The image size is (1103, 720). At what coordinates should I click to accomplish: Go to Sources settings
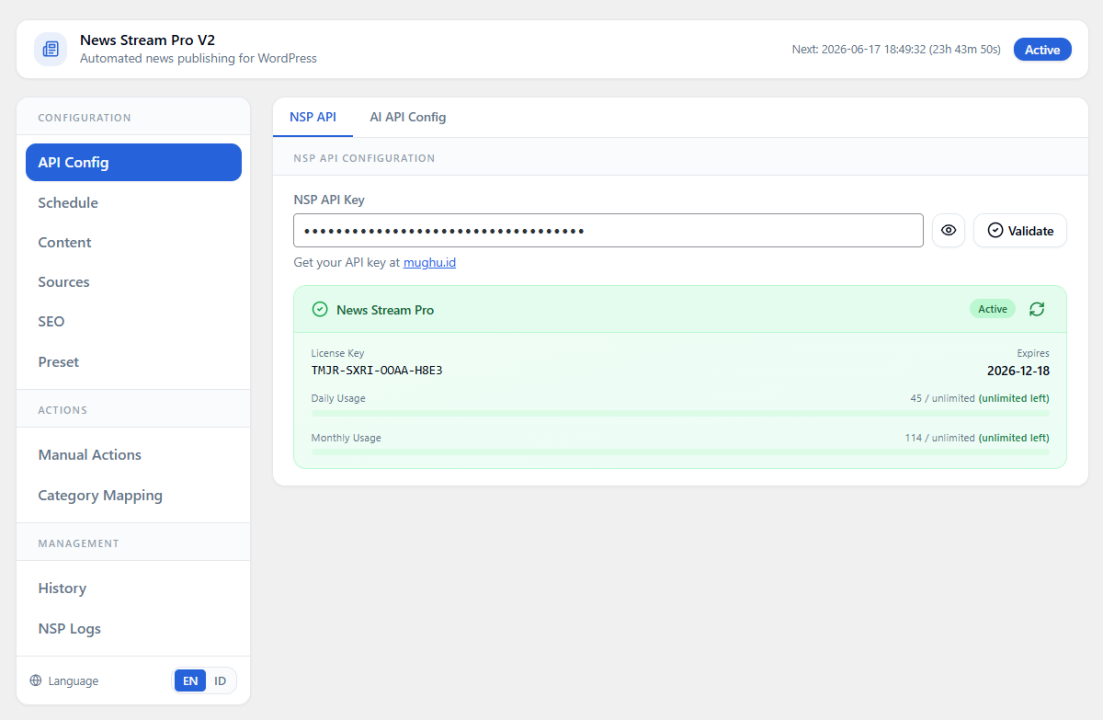click(x=134, y=282)
